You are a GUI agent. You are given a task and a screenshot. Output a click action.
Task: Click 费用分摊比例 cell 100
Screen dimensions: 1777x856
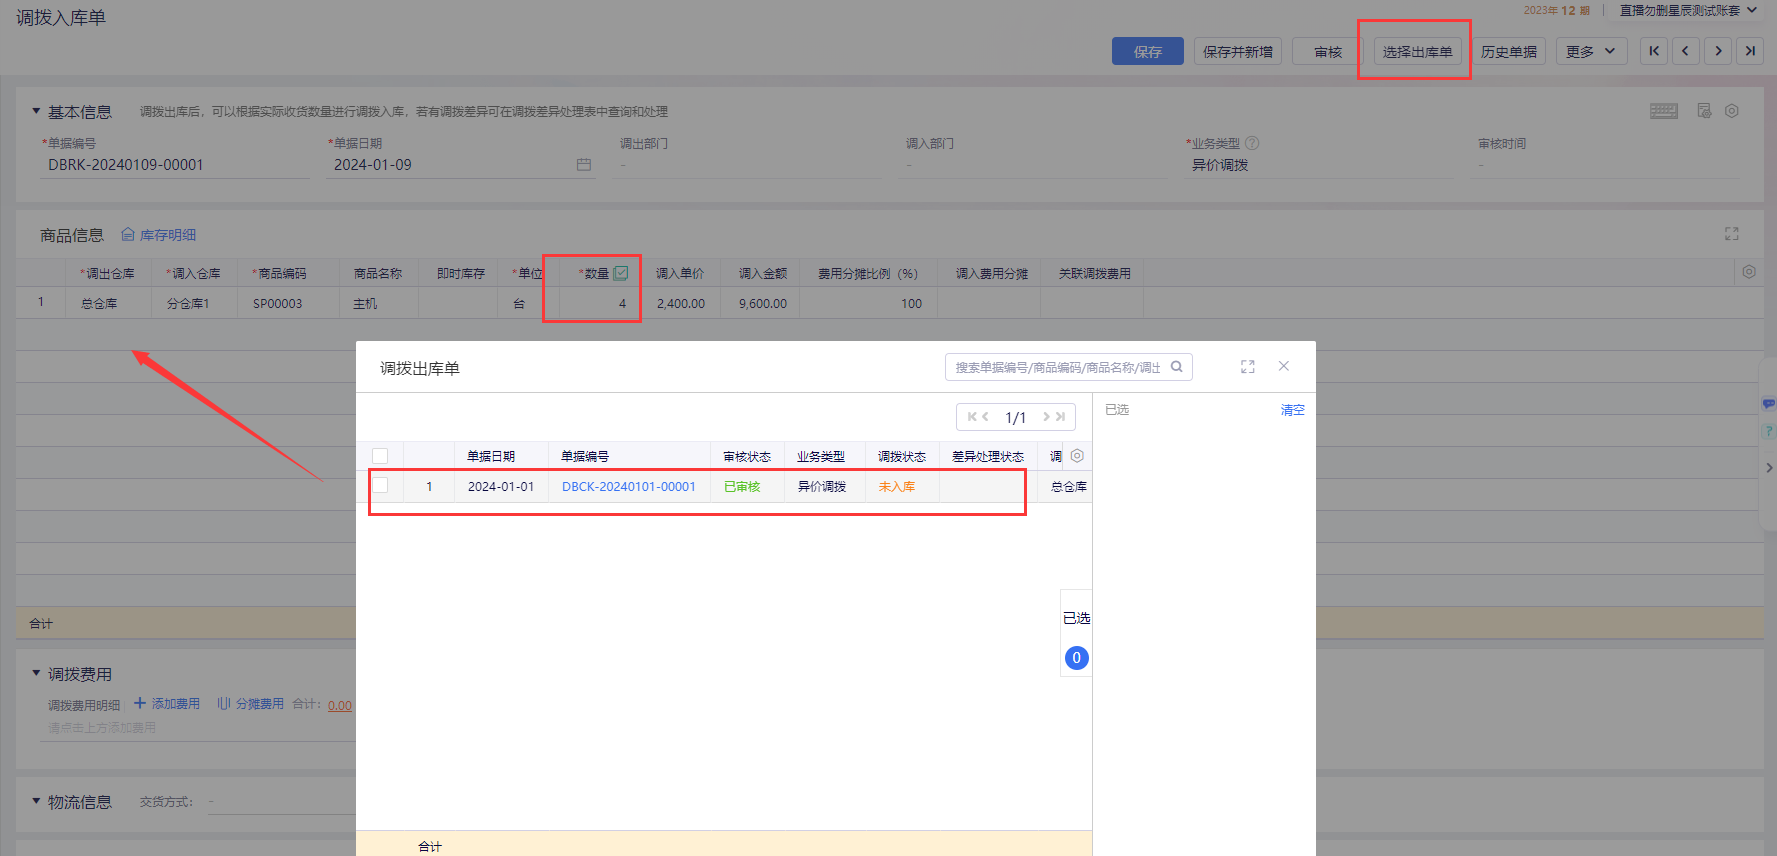click(x=869, y=303)
